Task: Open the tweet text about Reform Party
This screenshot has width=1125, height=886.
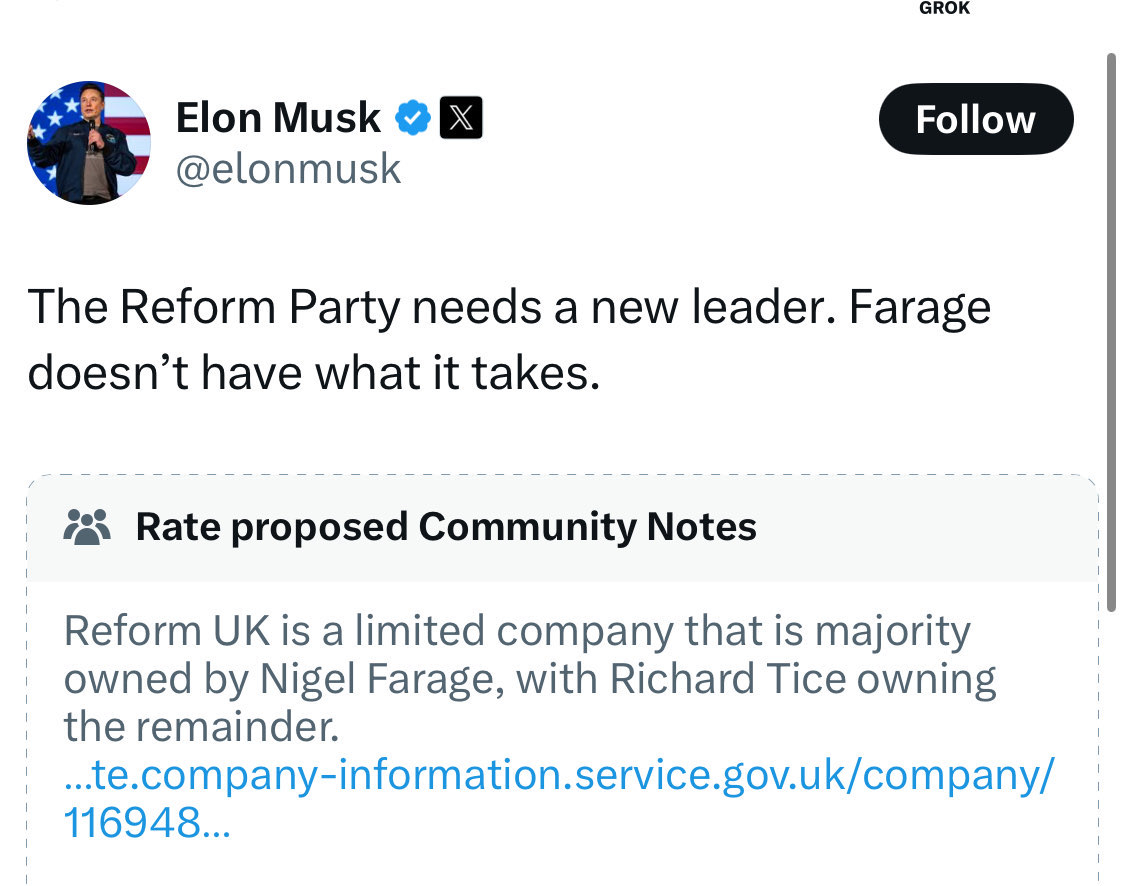Action: point(509,307)
